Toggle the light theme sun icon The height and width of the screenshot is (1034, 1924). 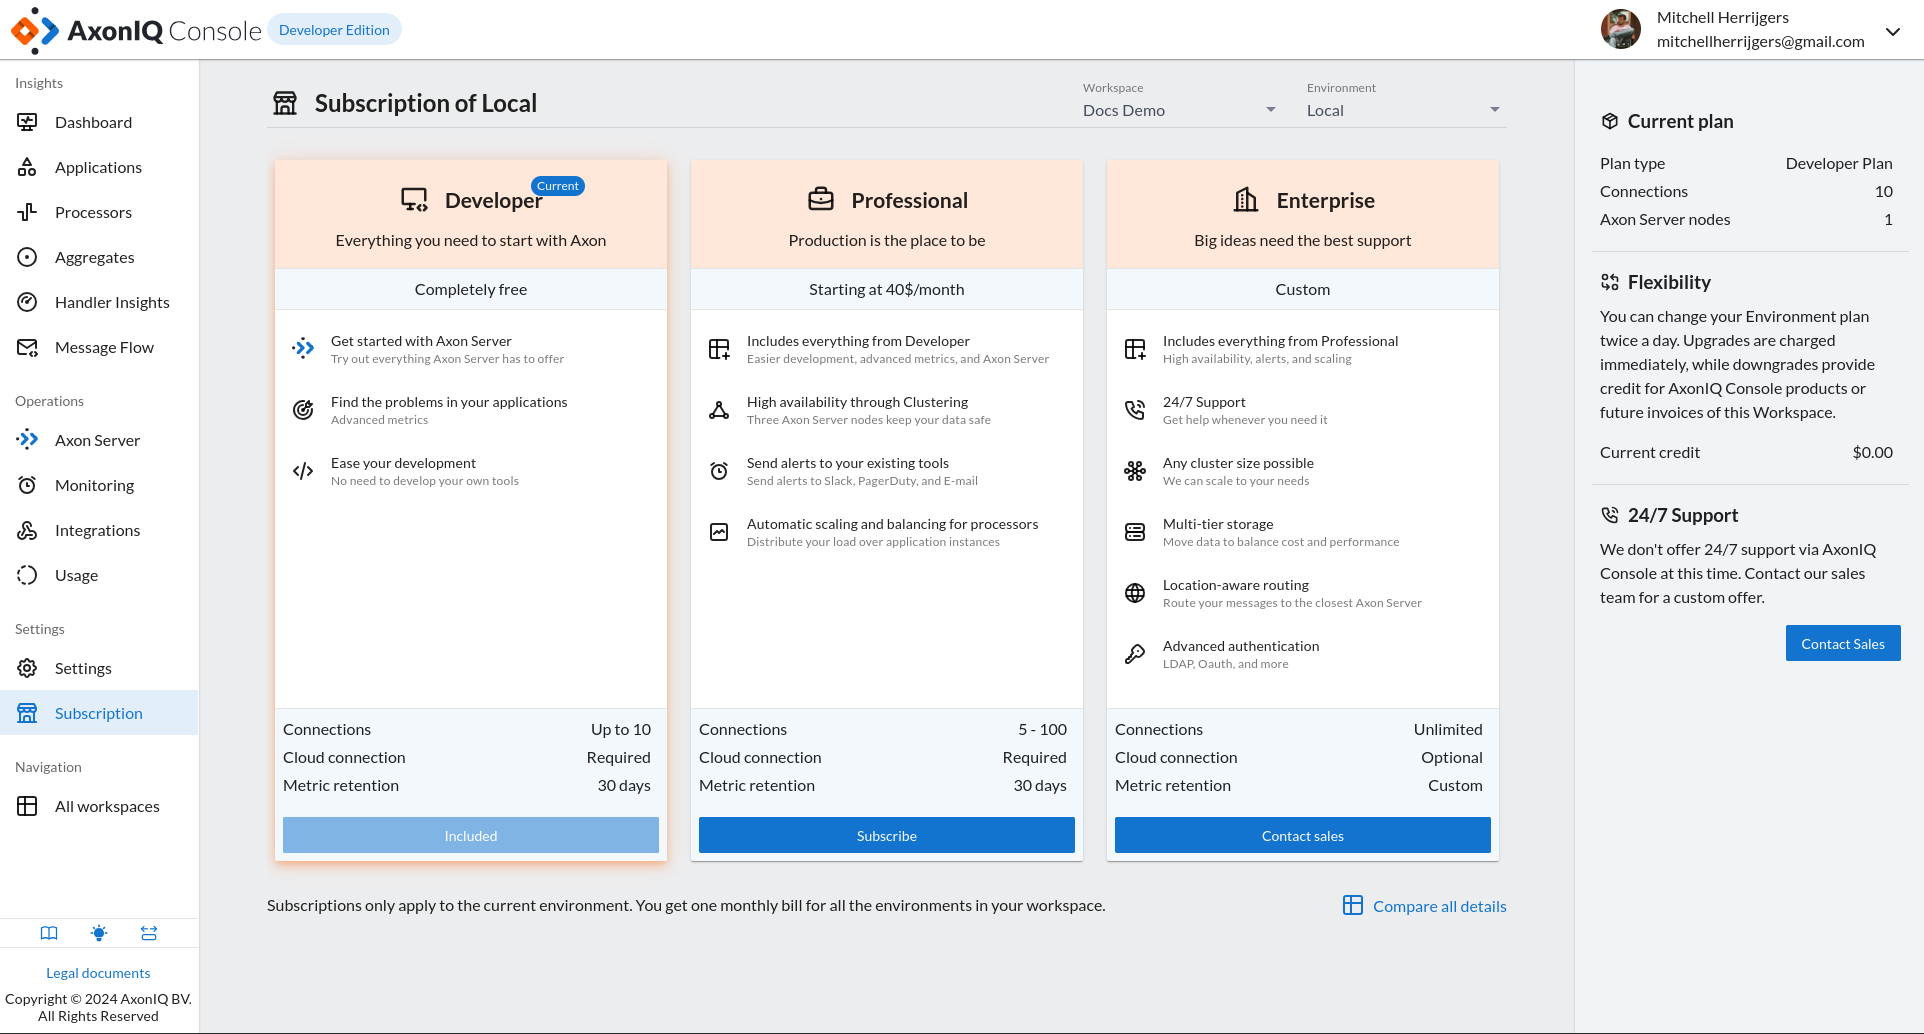click(99, 933)
